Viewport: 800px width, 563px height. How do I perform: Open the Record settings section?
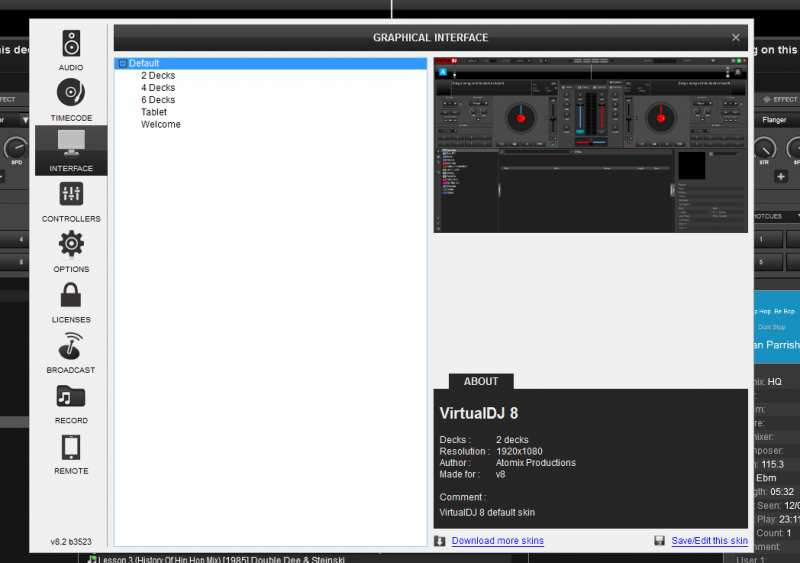click(71, 403)
